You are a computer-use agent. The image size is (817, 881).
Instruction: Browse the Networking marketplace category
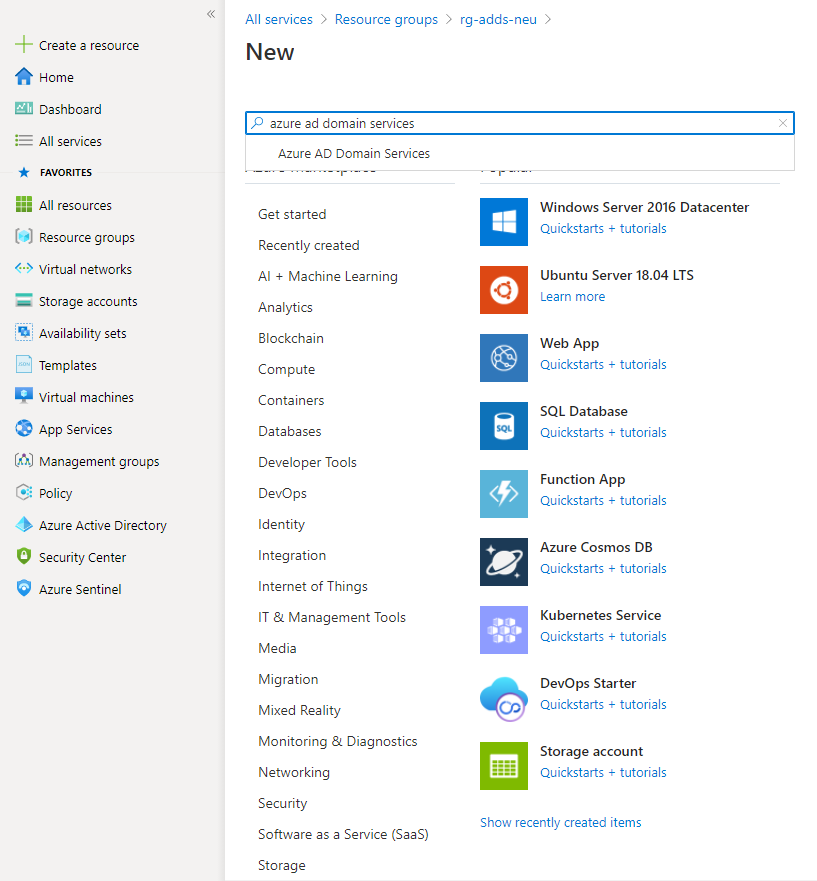tap(293, 772)
